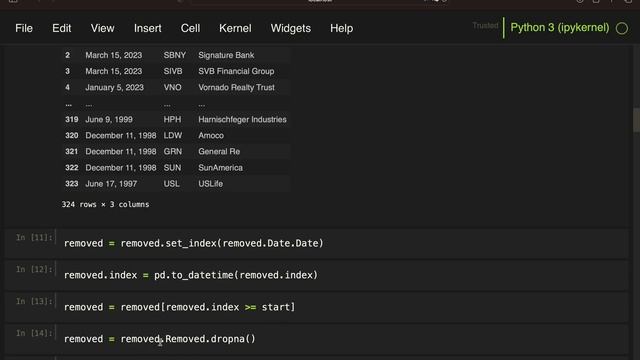Click the 'Amoco' table cell
The height and width of the screenshot is (360, 640).
coord(211,136)
